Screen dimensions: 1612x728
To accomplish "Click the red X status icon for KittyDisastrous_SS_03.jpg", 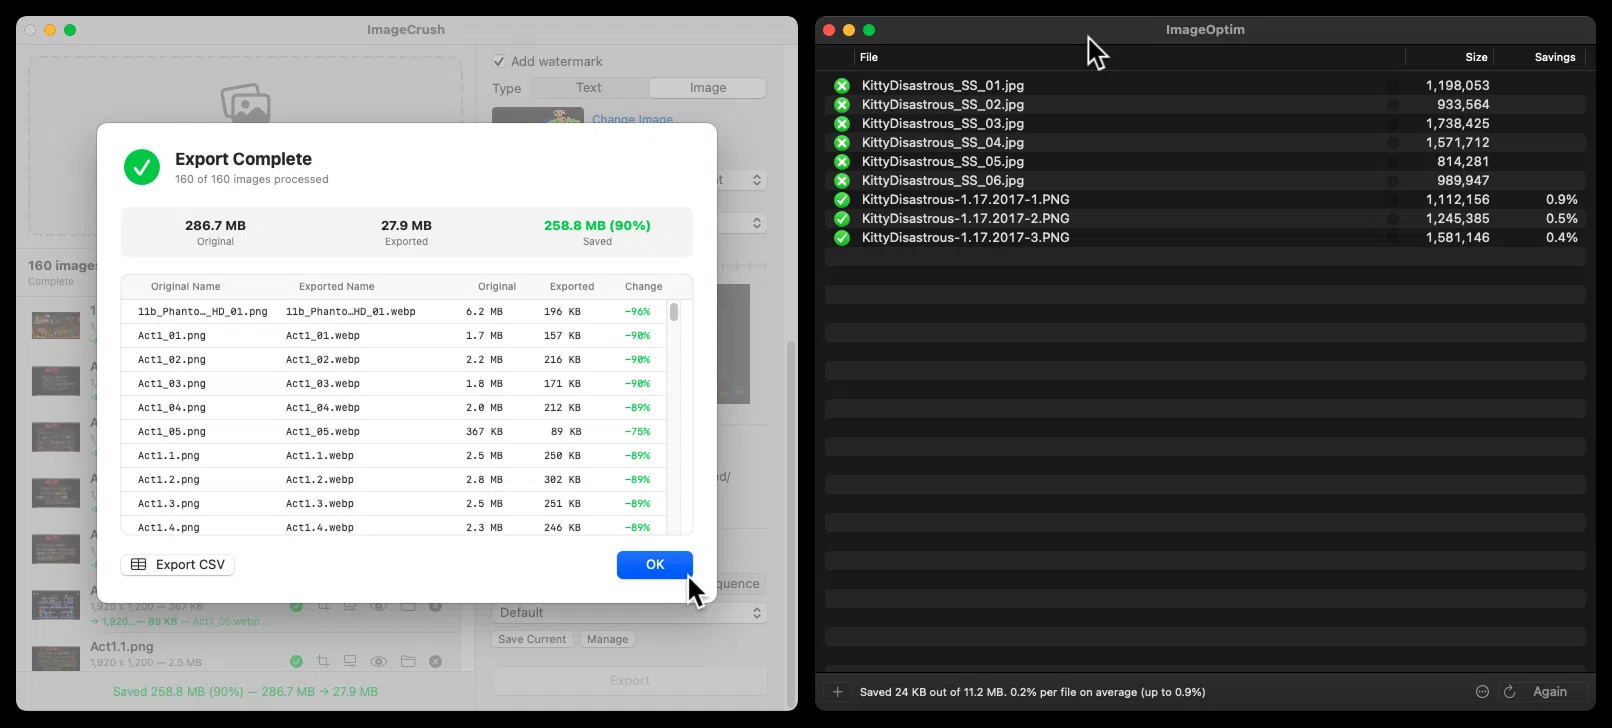I will pyautogui.click(x=842, y=124).
